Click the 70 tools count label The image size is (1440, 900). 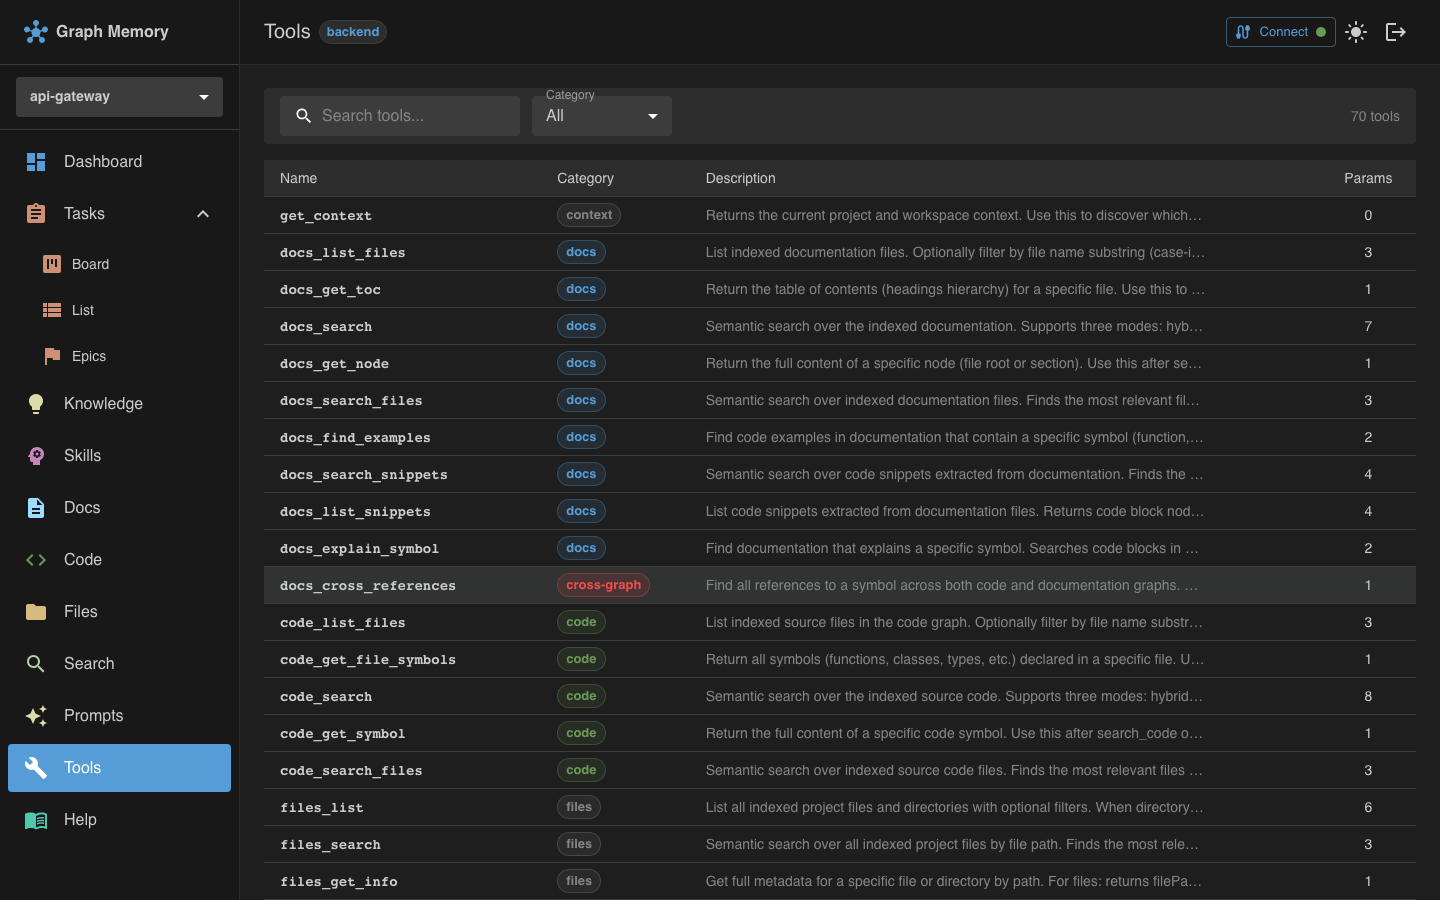[x=1375, y=116]
